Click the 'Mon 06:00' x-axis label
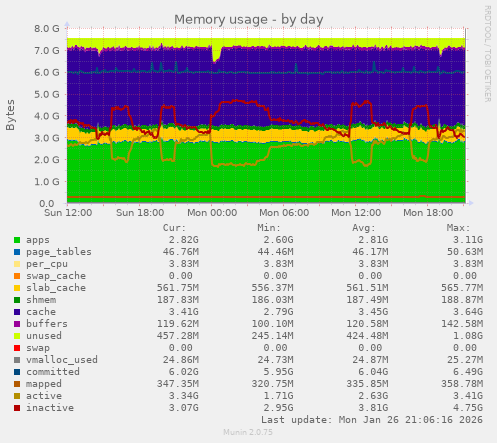 [284, 213]
